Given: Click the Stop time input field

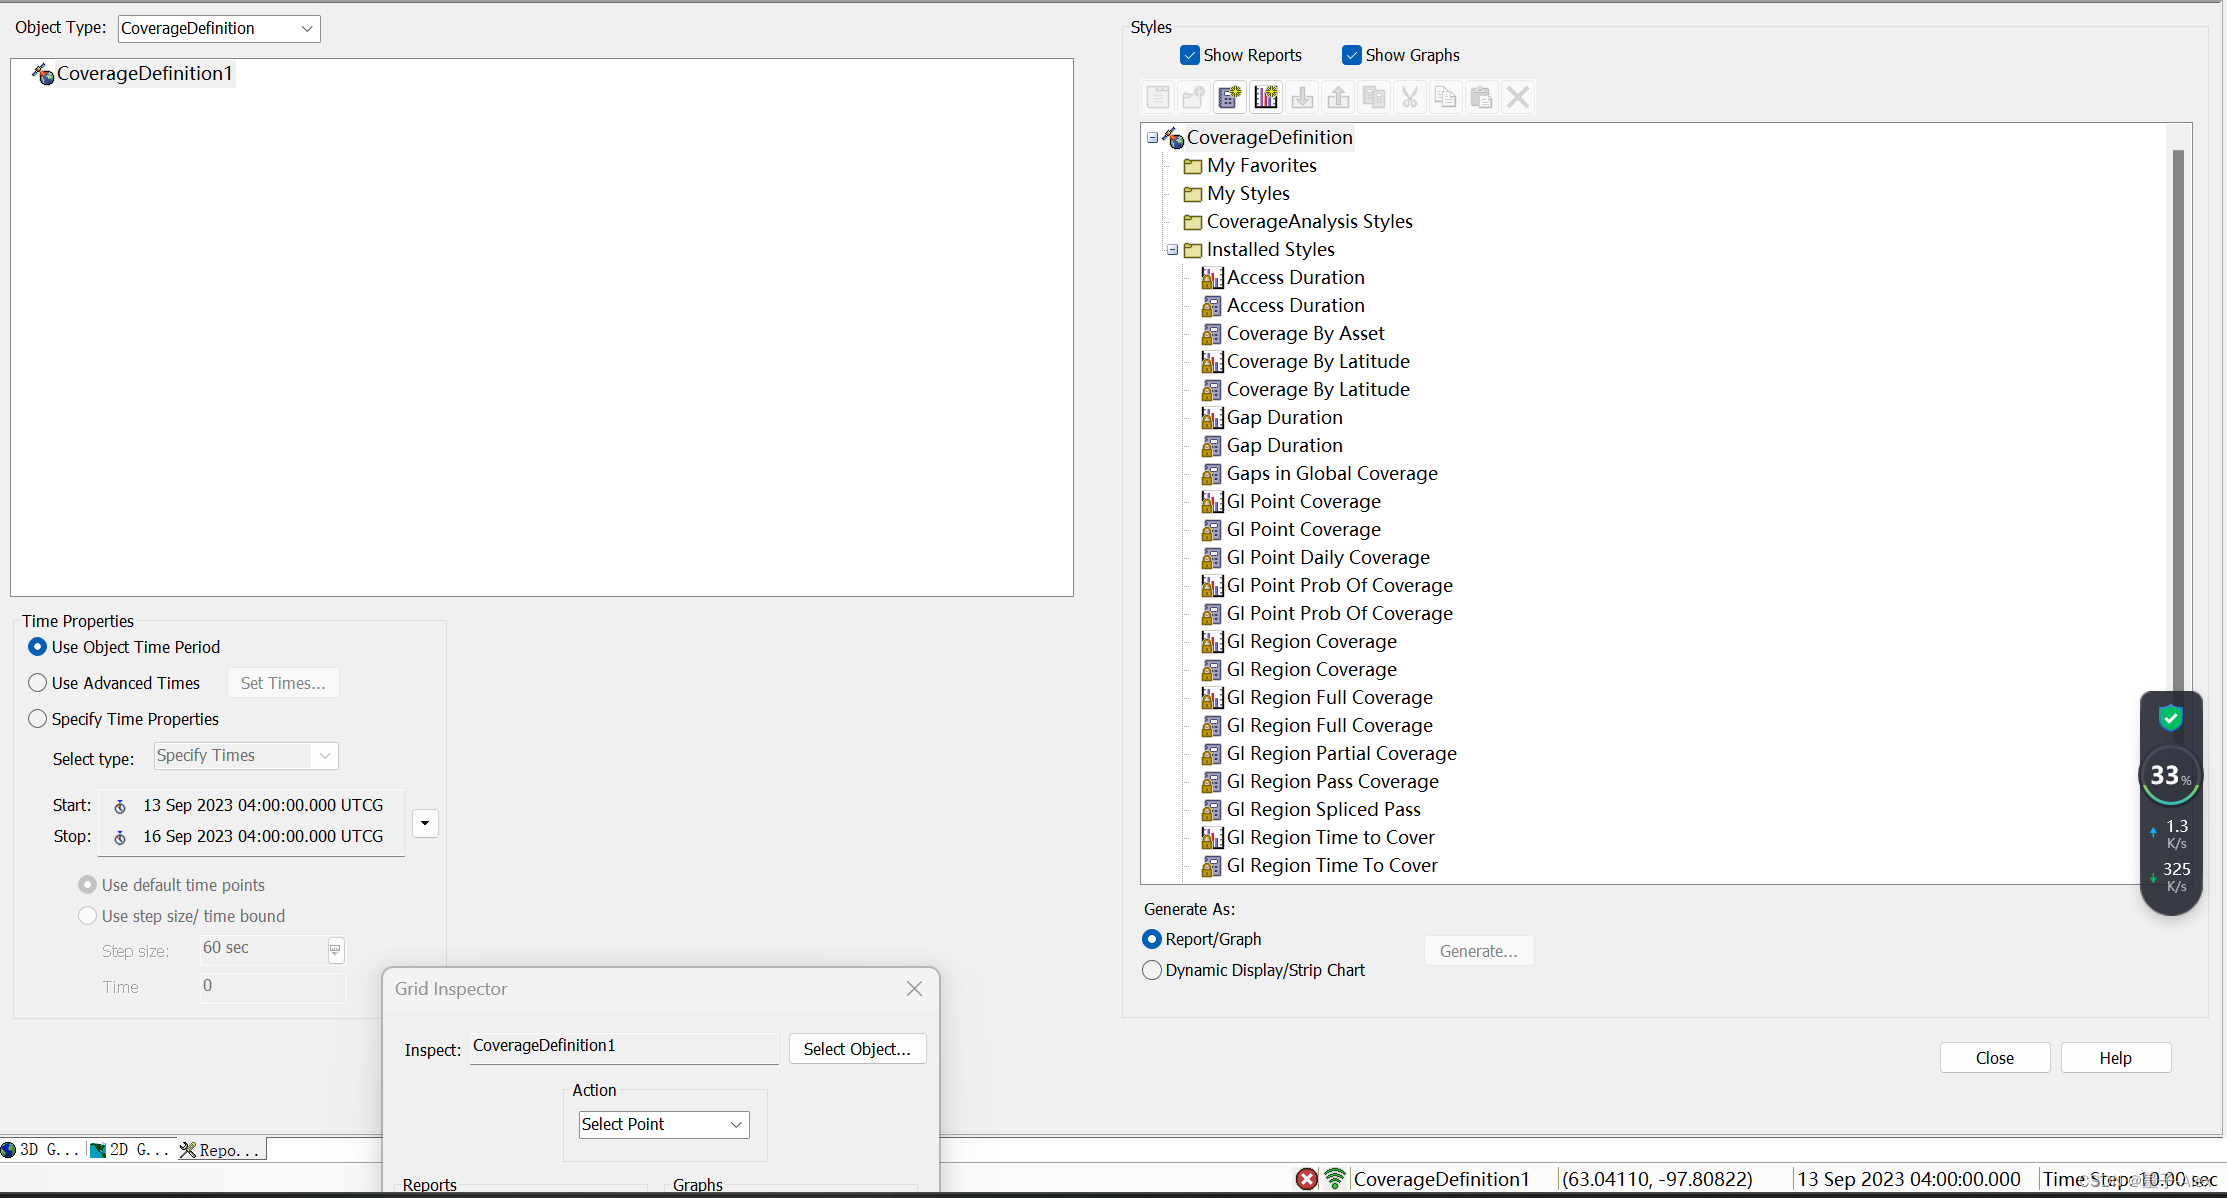Looking at the screenshot, I should coord(263,837).
